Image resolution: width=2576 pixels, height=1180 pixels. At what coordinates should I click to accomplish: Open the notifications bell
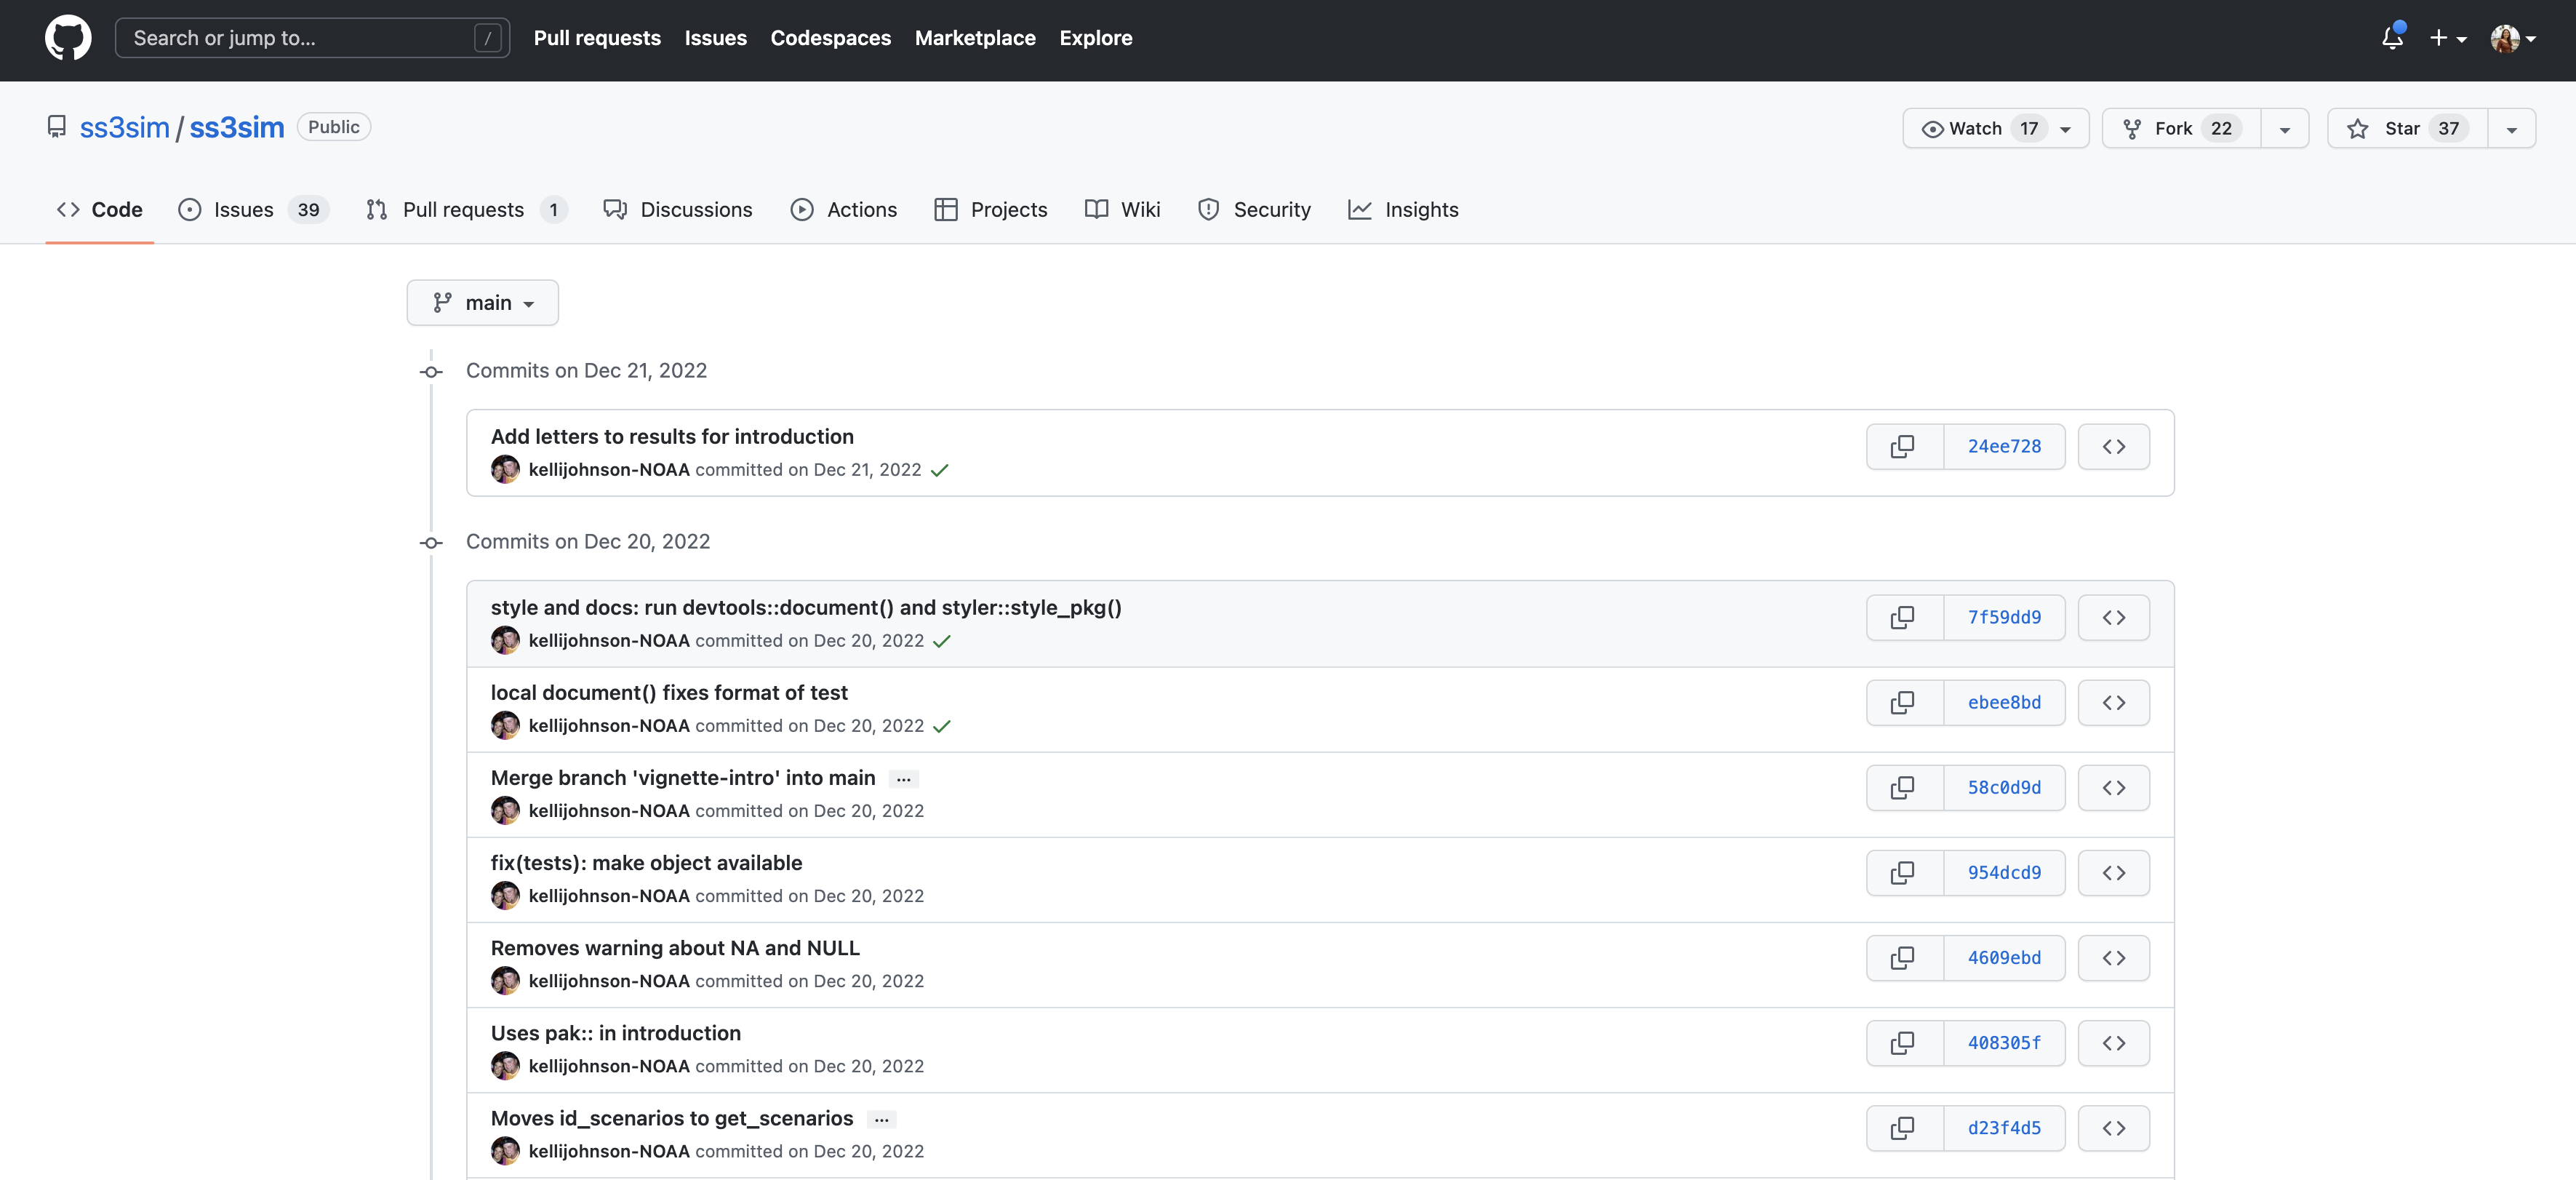2392,38
